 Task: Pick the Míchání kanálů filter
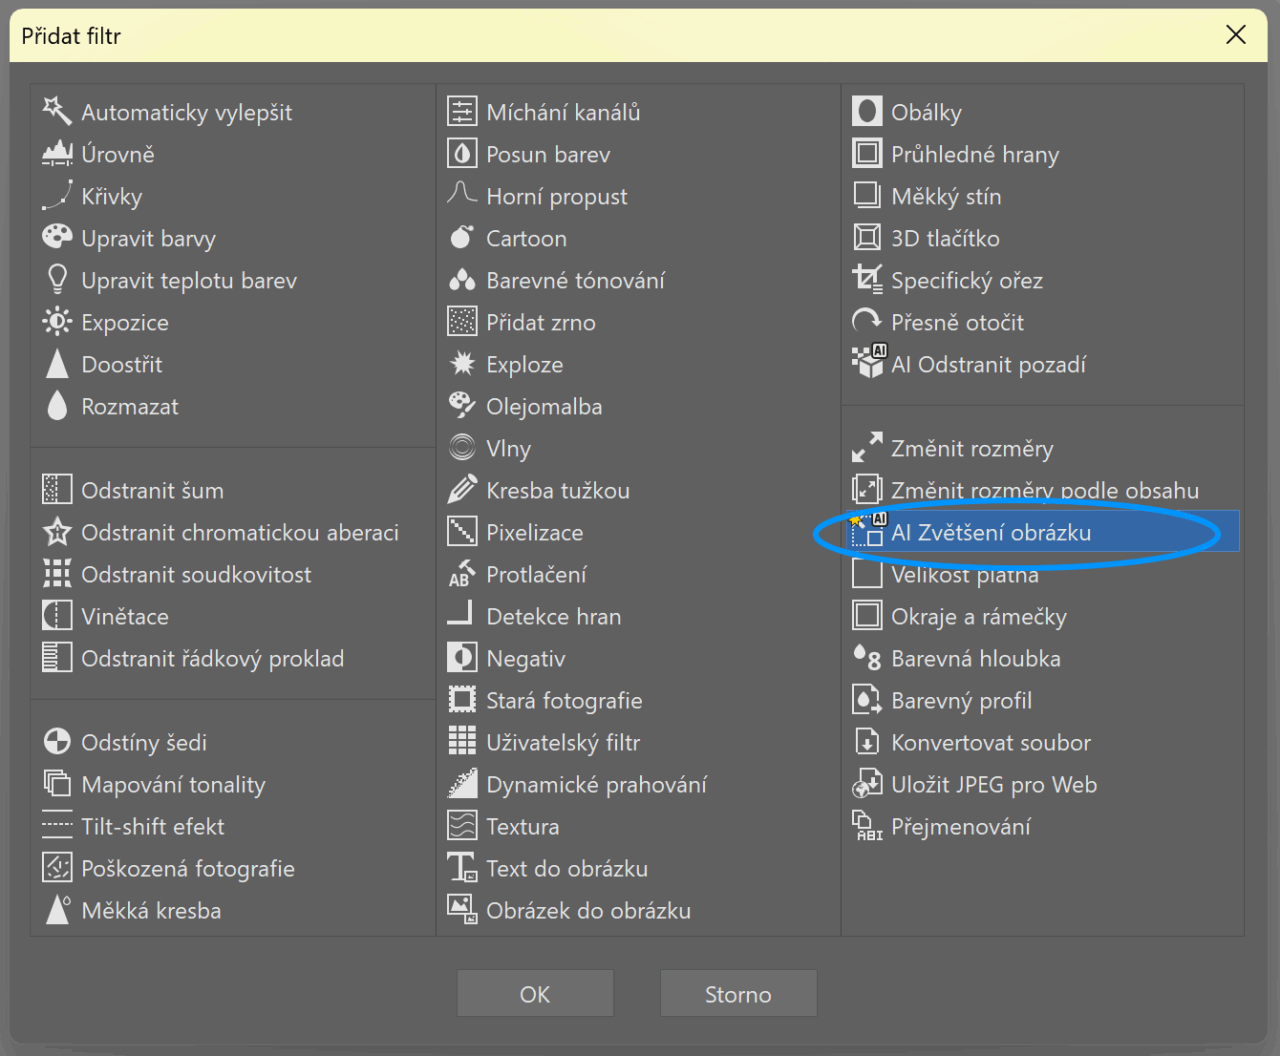(x=563, y=112)
